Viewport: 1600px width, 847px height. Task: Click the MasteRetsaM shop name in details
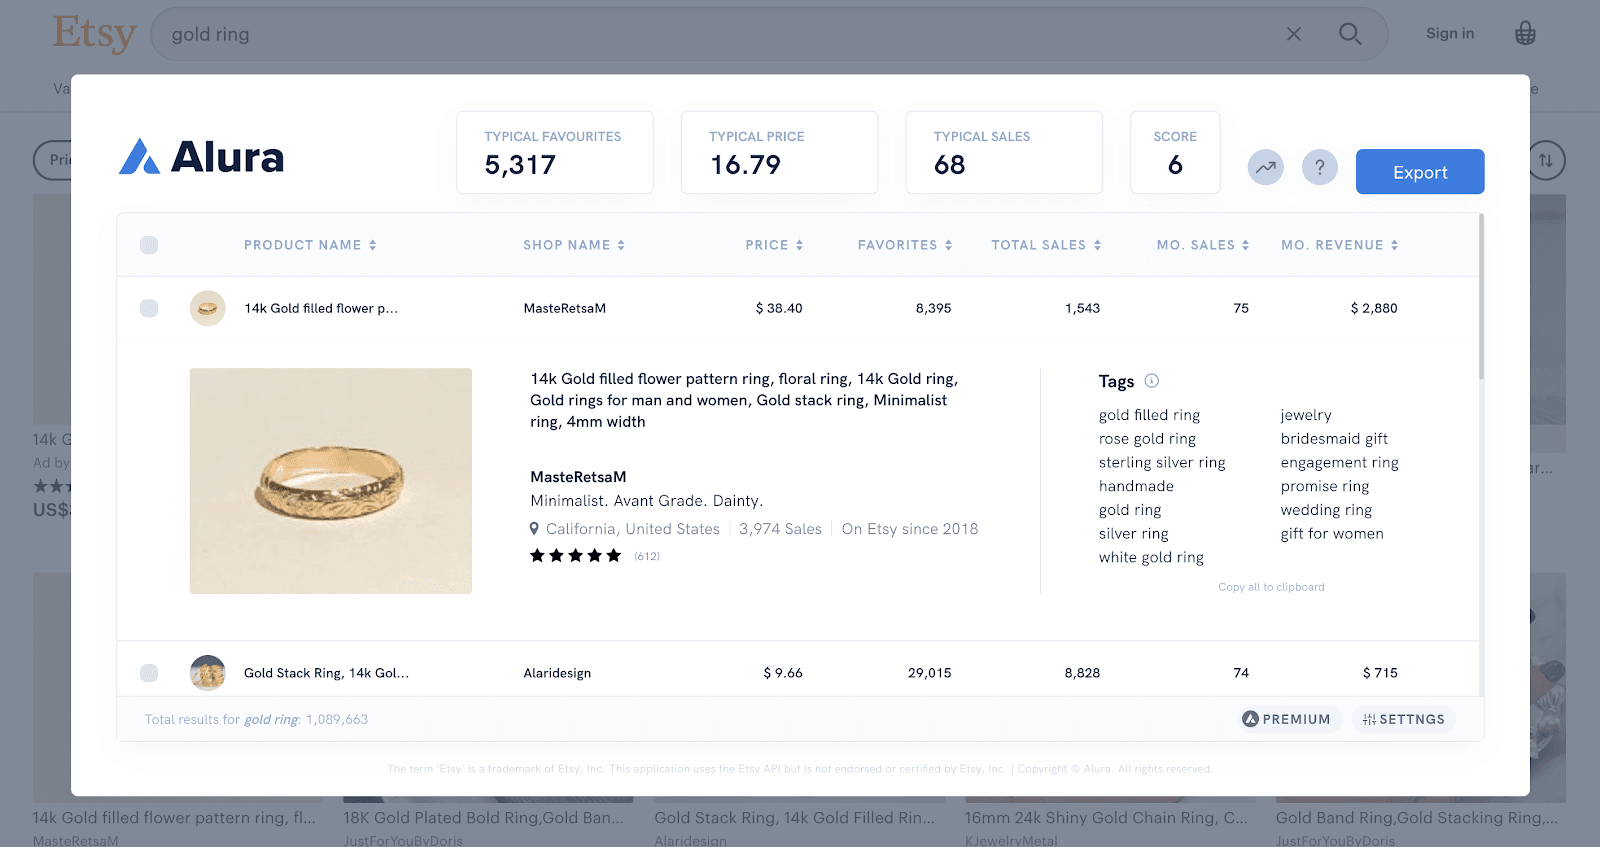tap(578, 477)
